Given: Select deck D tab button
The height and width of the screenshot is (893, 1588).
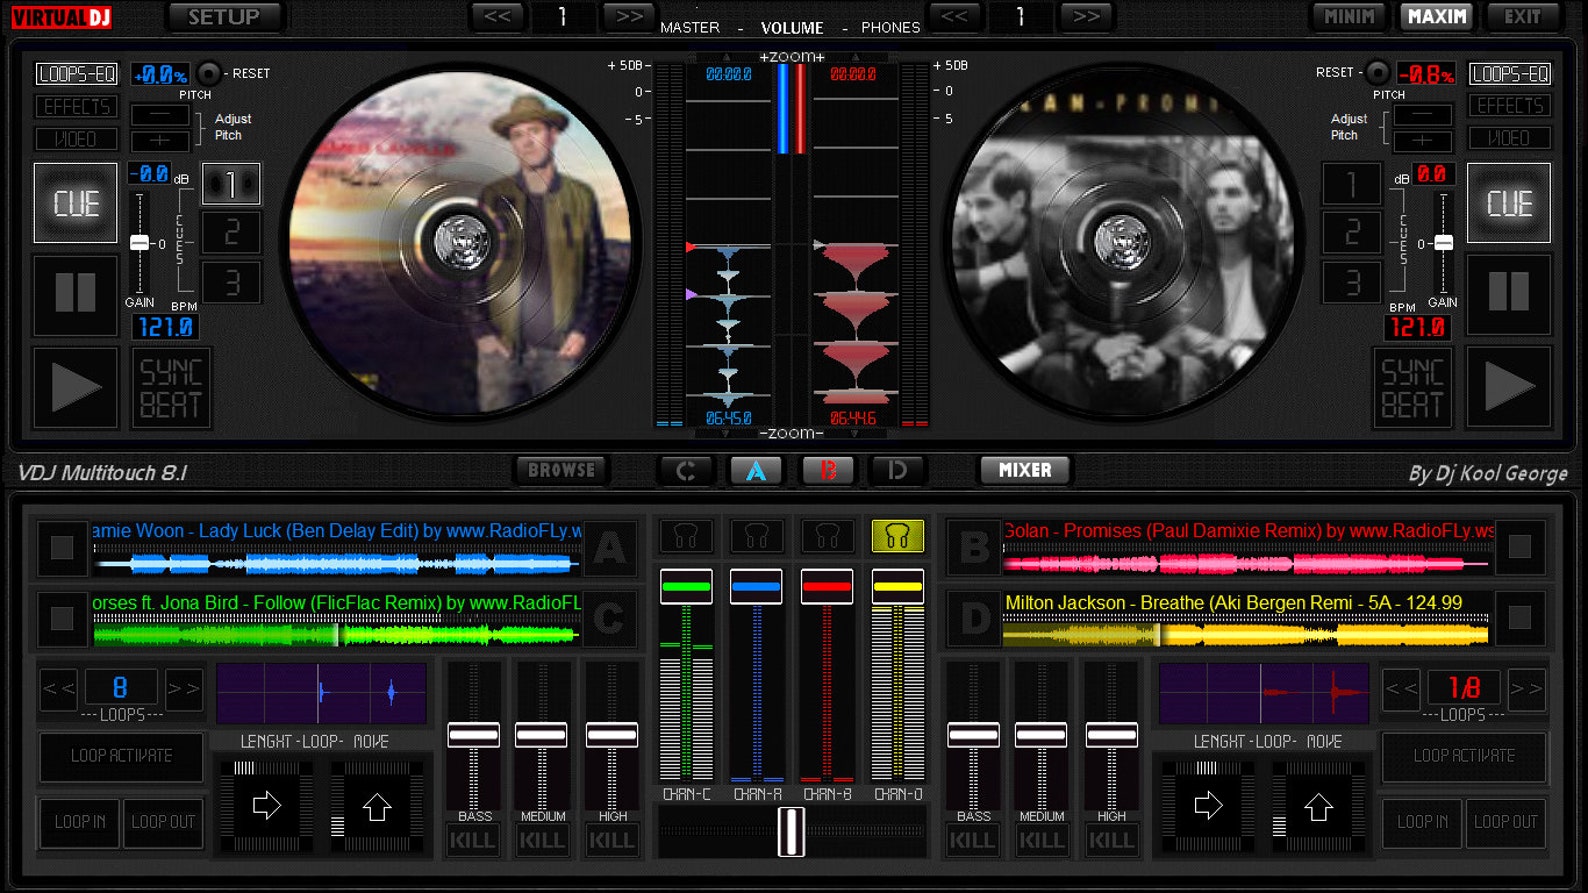Looking at the screenshot, I should point(897,470).
